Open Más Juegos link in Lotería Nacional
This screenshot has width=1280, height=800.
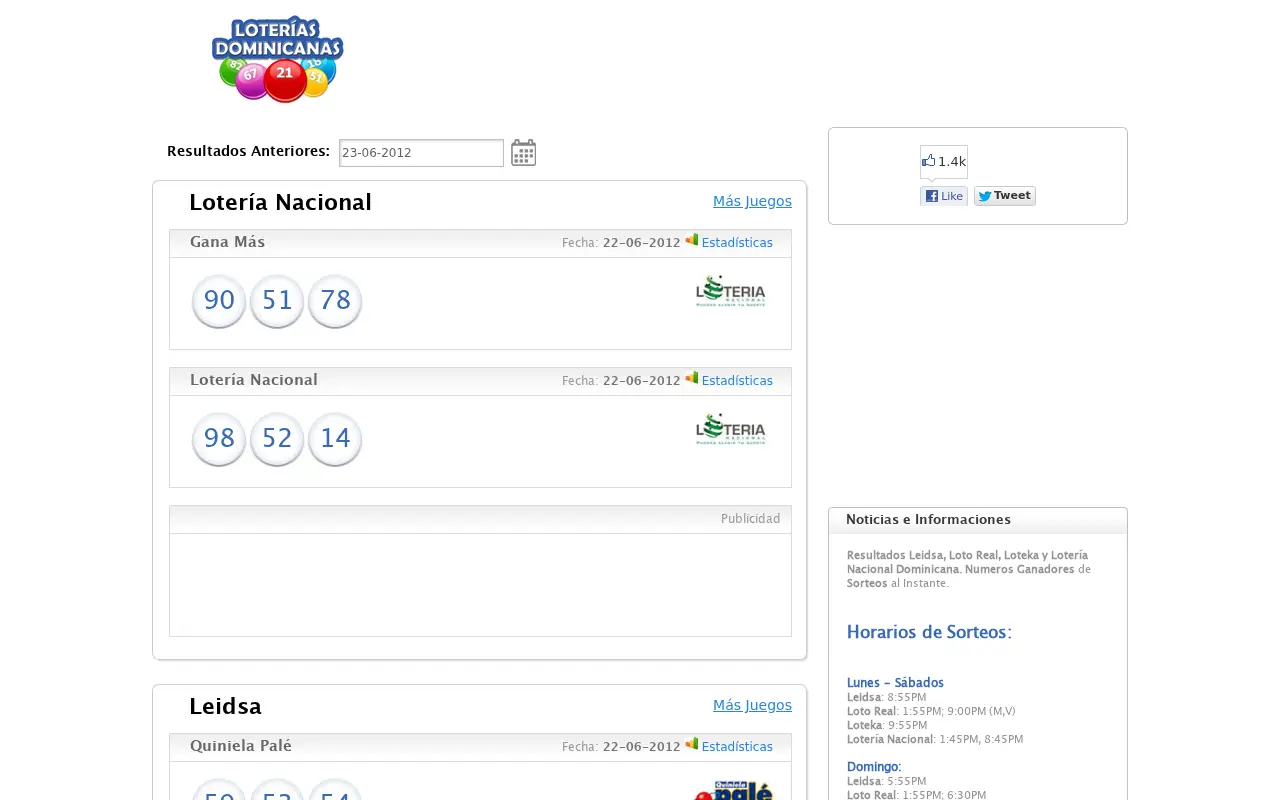coord(752,201)
